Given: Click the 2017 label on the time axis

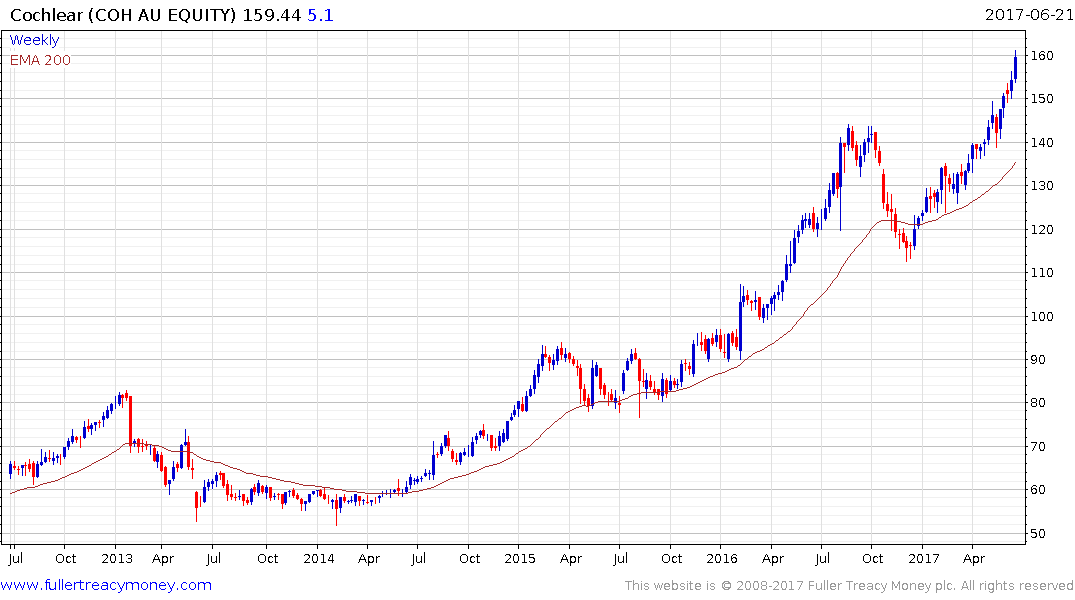Looking at the screenshot, I should (923, 558).
